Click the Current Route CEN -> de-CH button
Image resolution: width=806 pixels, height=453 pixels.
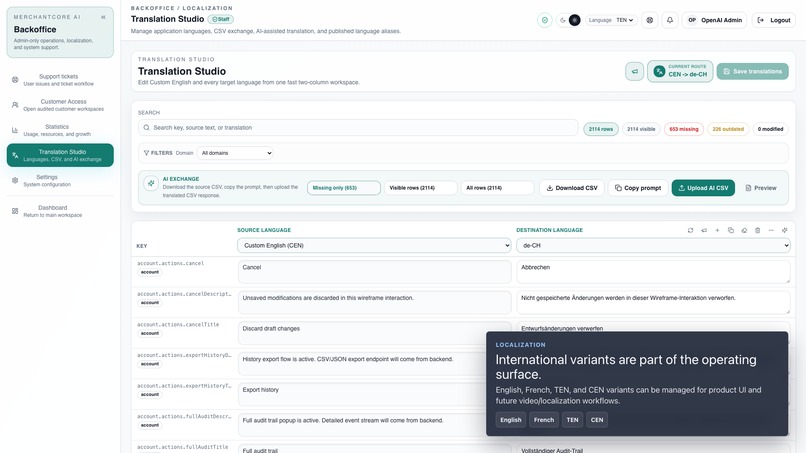pos(680,71)
